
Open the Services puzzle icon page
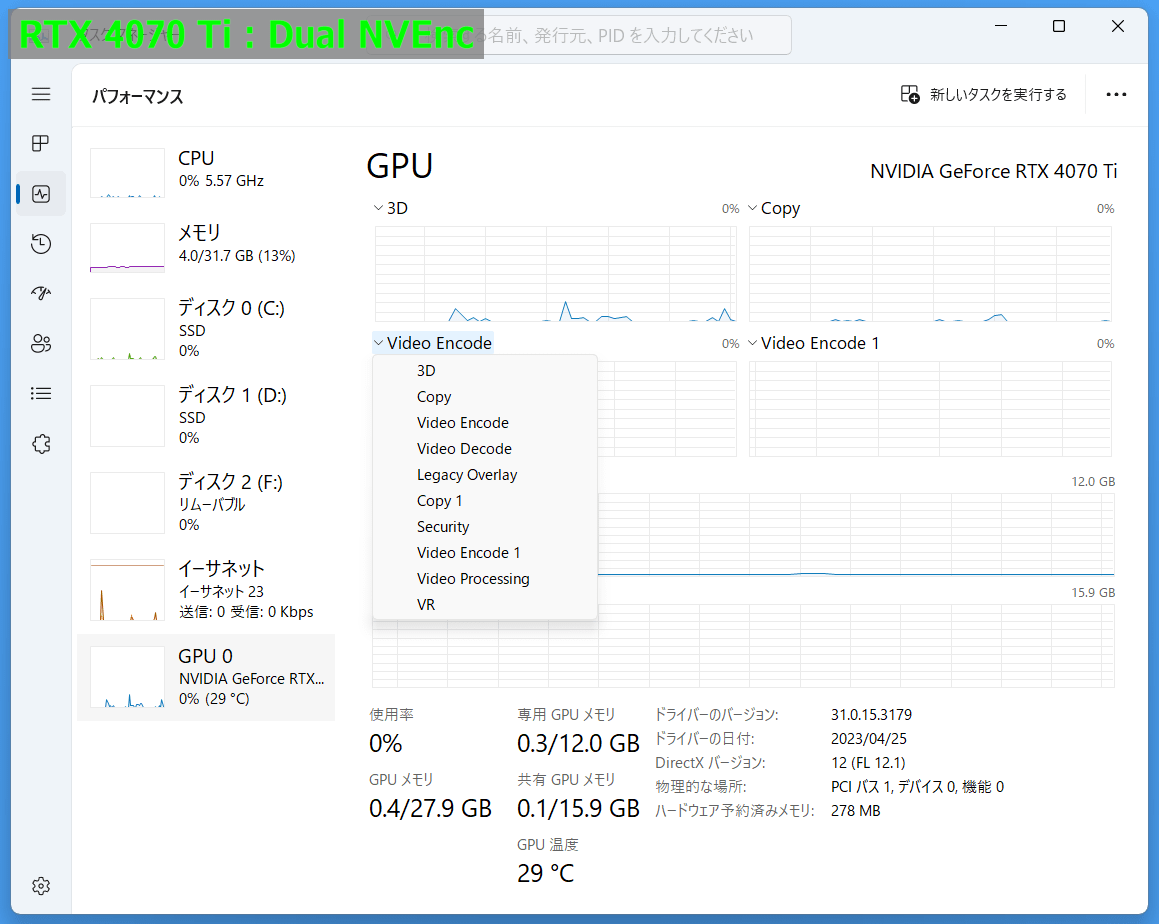tap(41, 444)
